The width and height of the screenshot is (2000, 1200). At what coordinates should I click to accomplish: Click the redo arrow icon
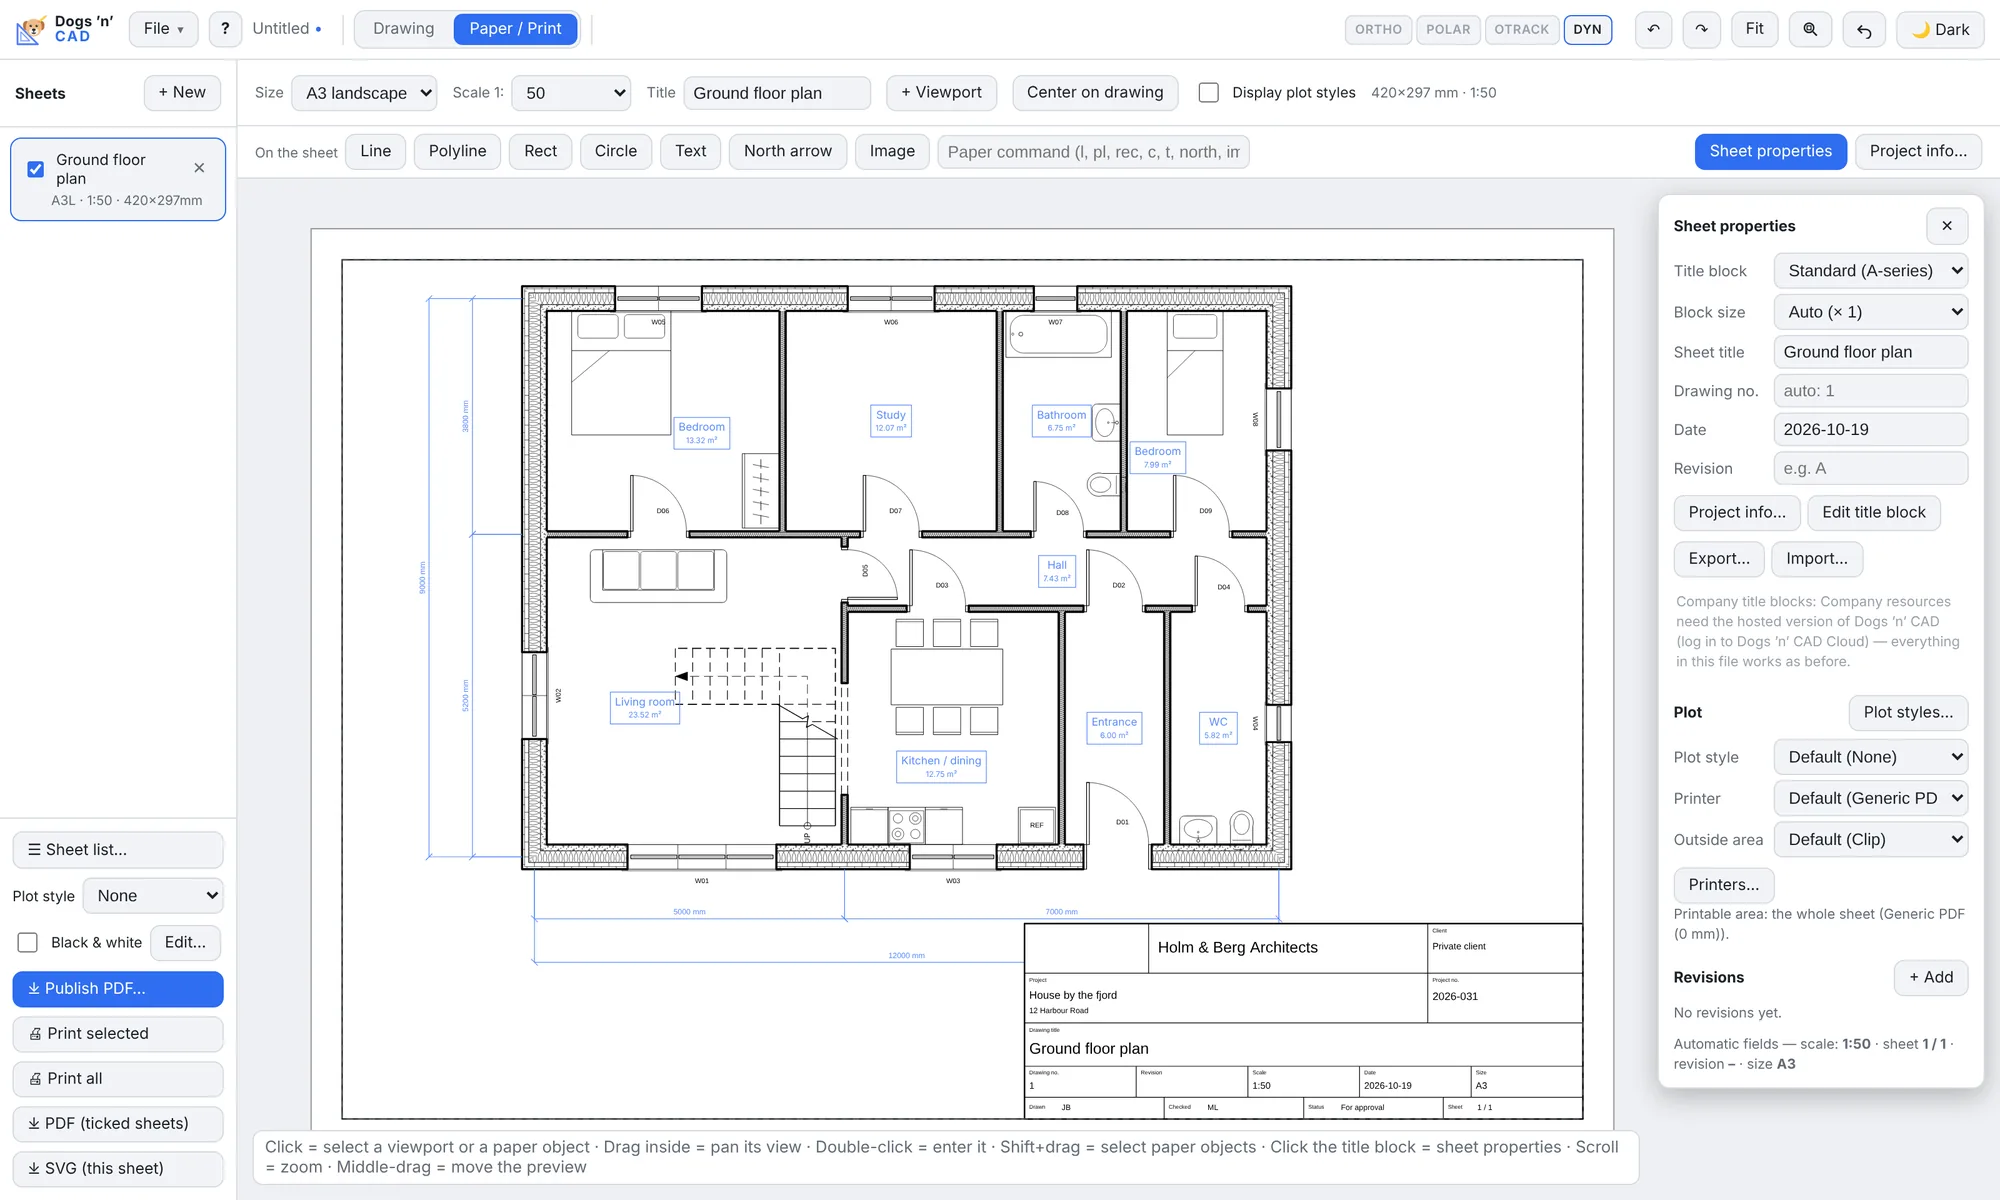click(1701, 29)
